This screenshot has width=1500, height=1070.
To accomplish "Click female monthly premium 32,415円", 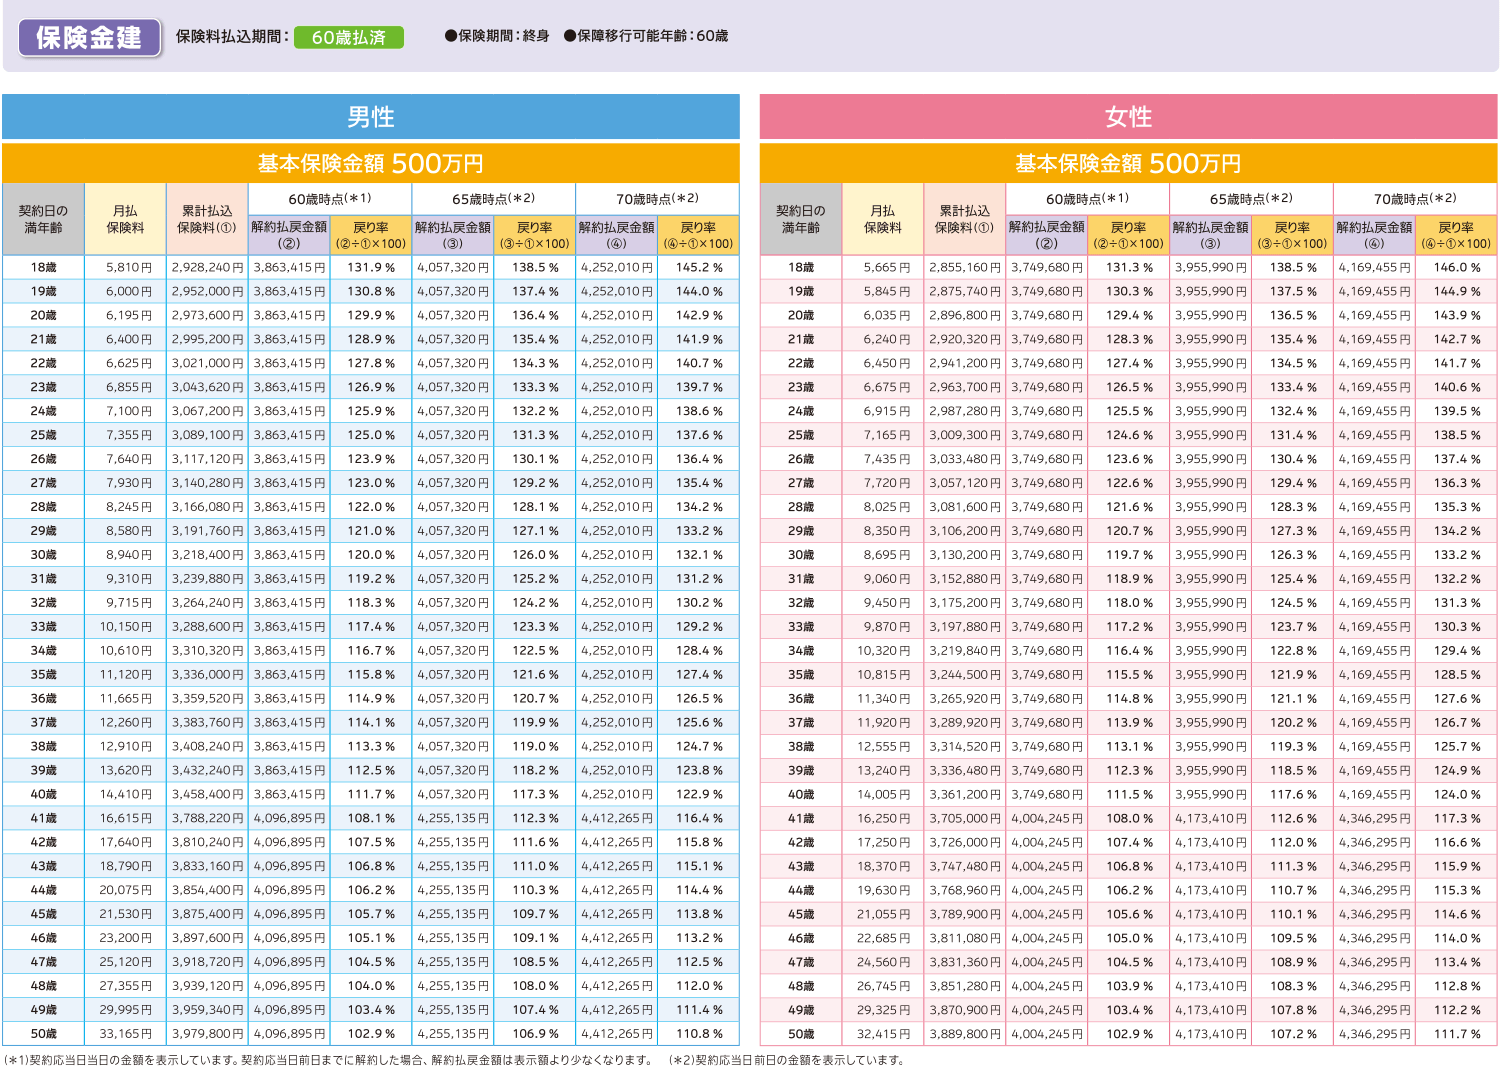I will click(x=884, y=1035).
